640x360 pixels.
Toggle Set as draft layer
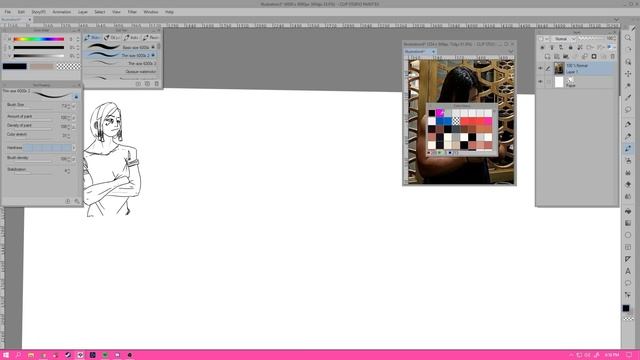click(x=561, y=47)
